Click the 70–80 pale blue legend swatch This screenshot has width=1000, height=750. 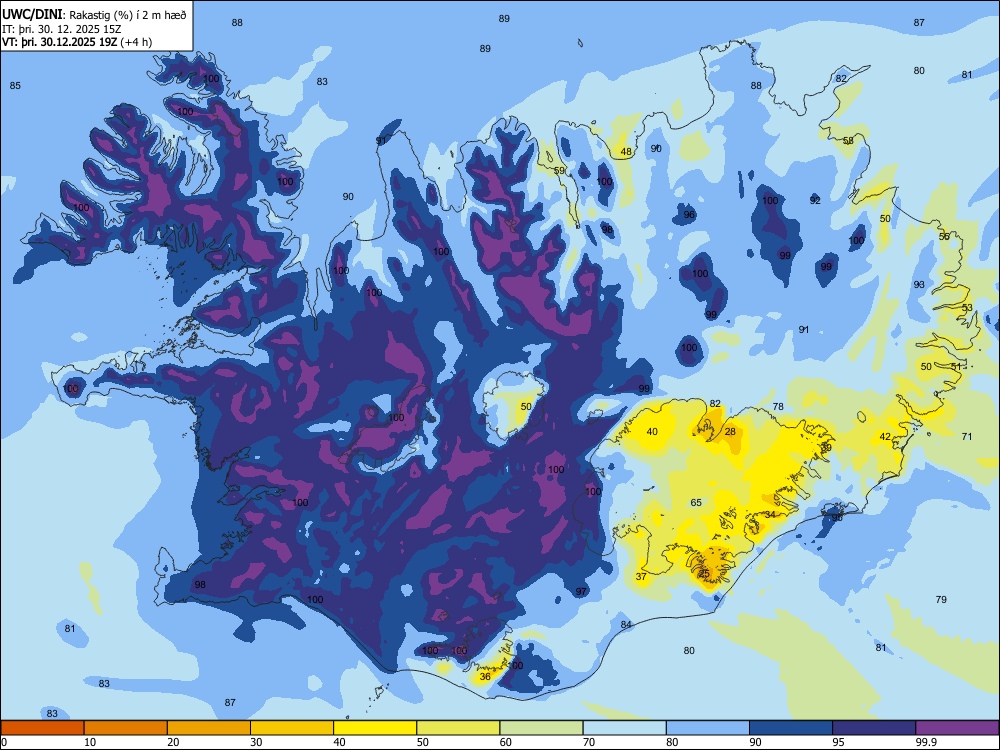[624, 728]
